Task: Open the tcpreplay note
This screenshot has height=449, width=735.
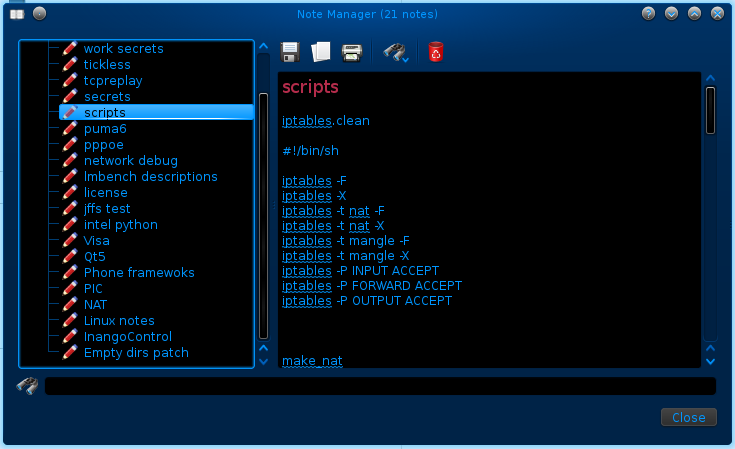Action: click(x=113, y=81)
